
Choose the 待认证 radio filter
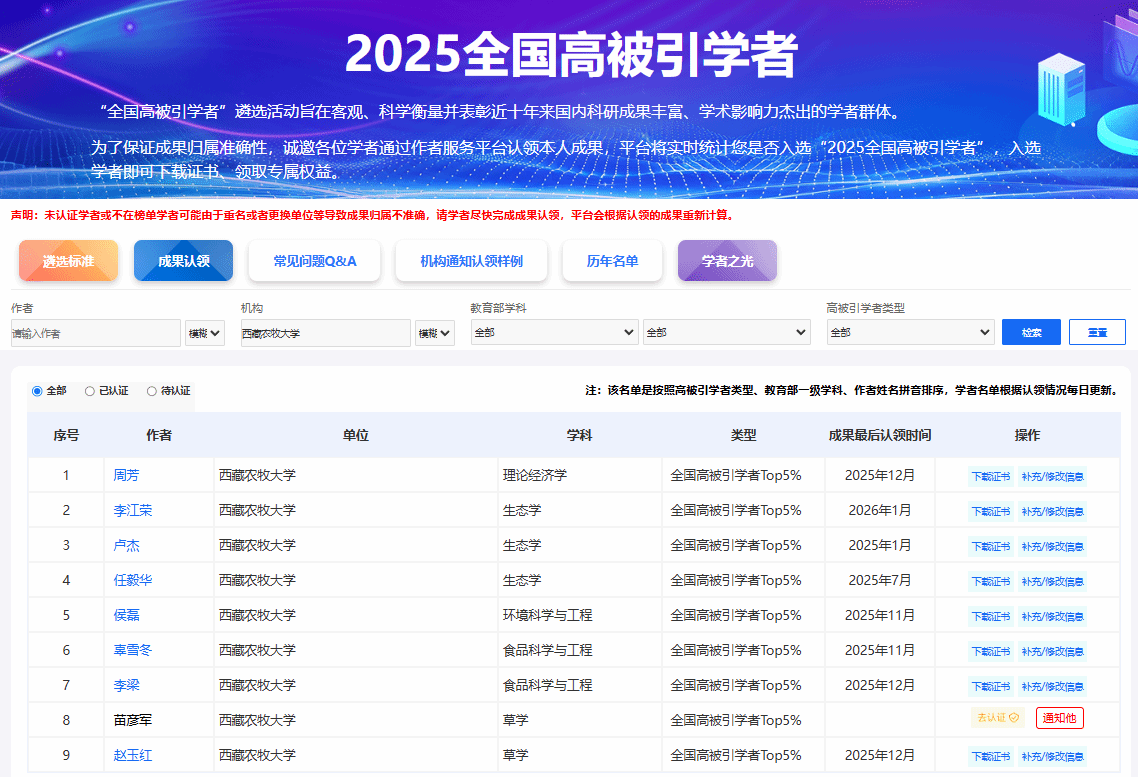click(152, 391)
